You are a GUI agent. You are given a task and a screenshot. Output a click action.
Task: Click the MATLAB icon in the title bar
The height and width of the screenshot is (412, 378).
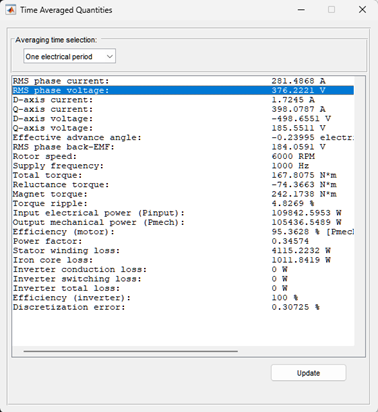(x=11, y=10)
